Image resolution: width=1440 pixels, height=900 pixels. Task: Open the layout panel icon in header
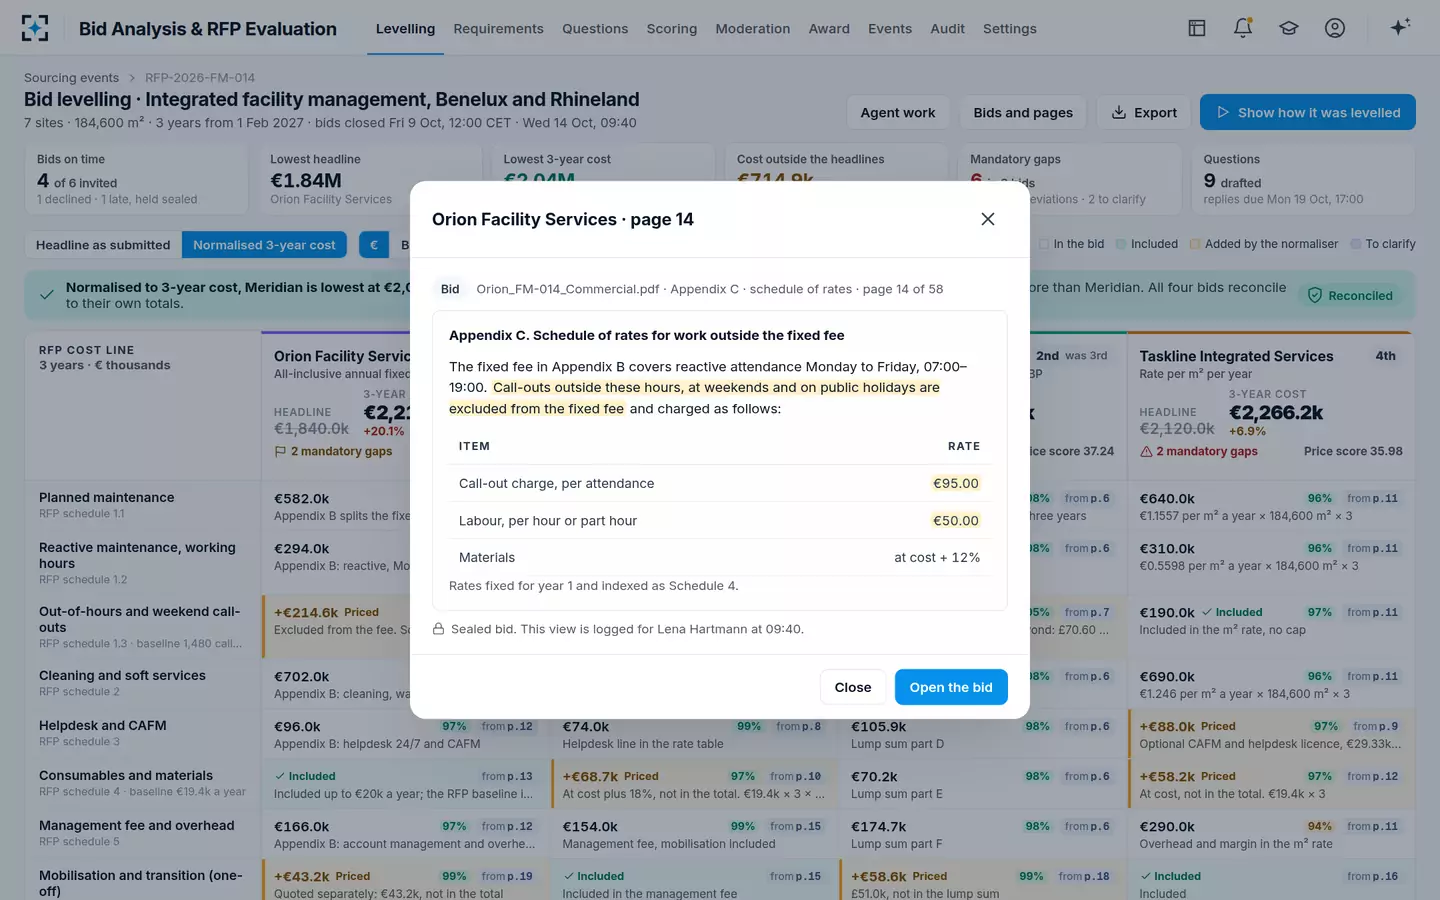click(x=1197, y=28)
